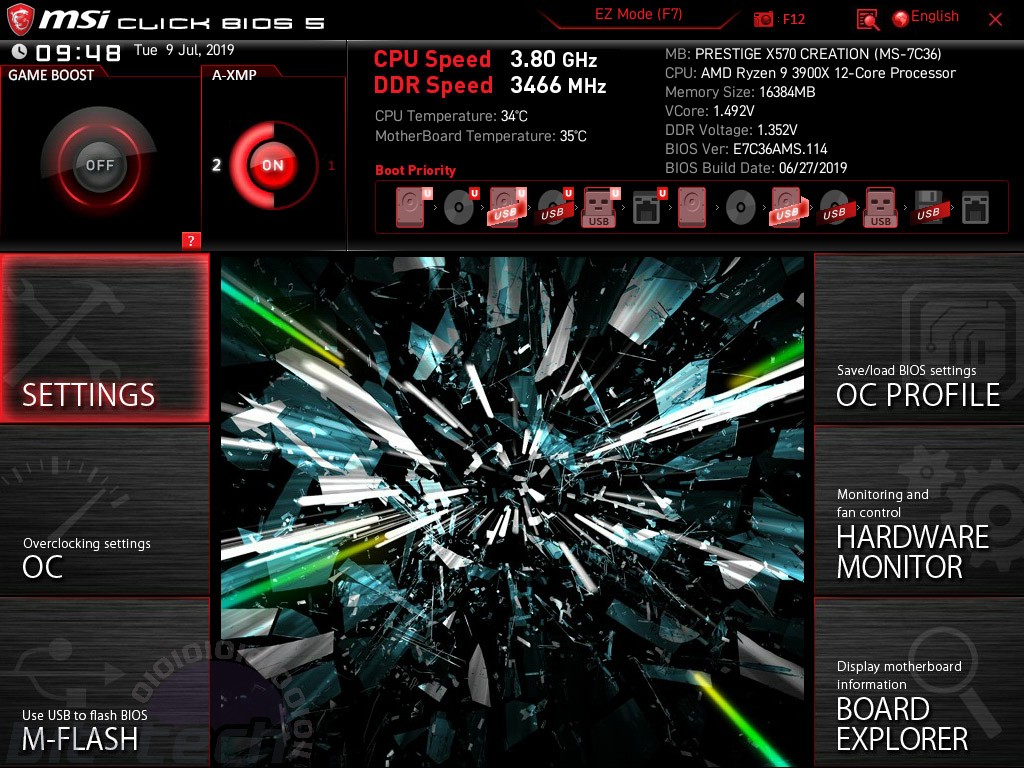Open the HARDWARE MONITOR fan control
The height and width of the screenshot is (768, 1024).
(x=919, y=510)
